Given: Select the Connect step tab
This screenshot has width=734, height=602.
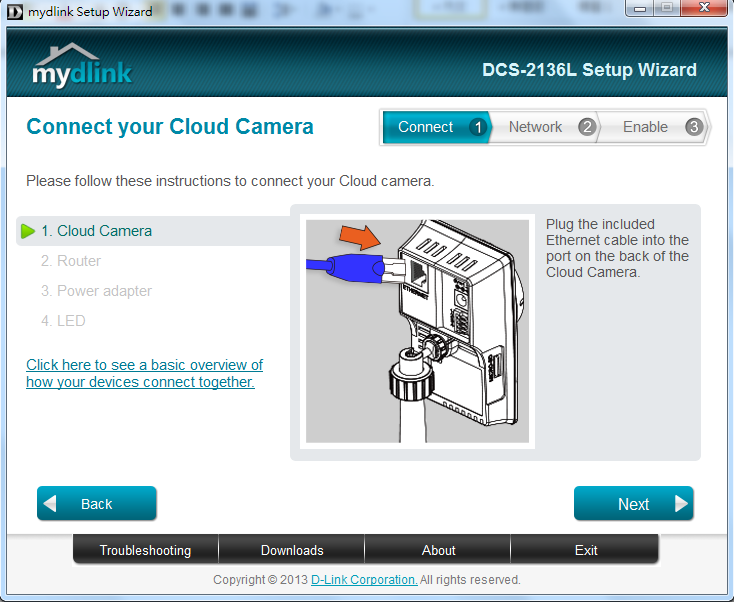Looking at the screenshot, I should click(x=426, y=127).
